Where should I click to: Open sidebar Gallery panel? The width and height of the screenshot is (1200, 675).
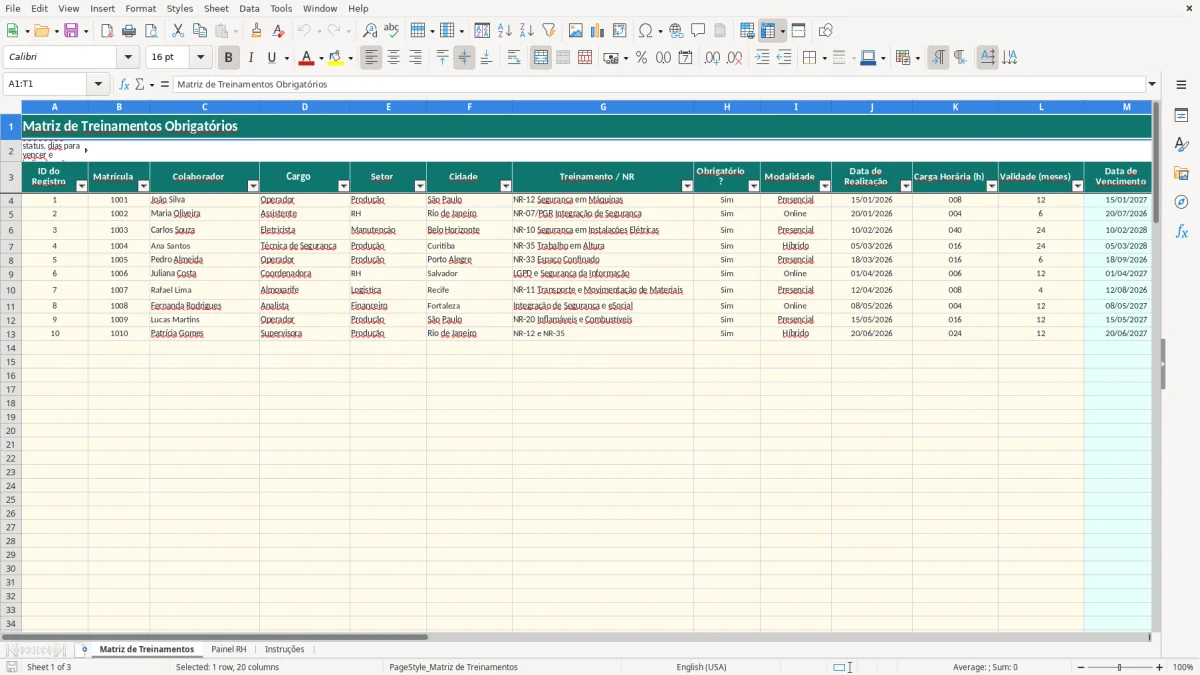(x=1181, y=173)
